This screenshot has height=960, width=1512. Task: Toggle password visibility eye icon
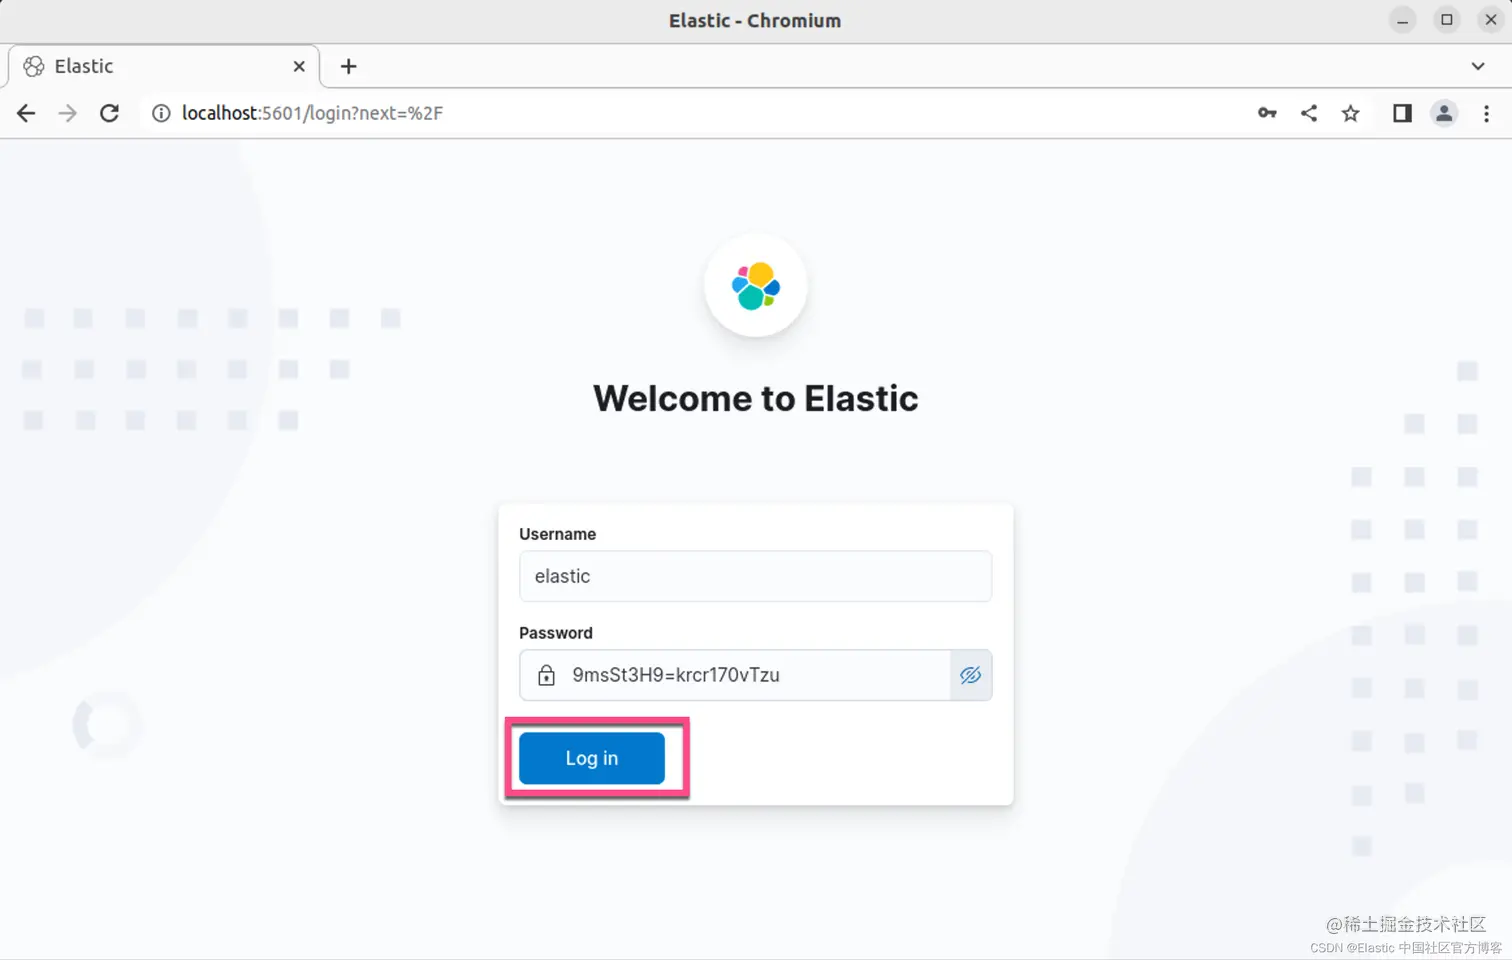(970, 675)
